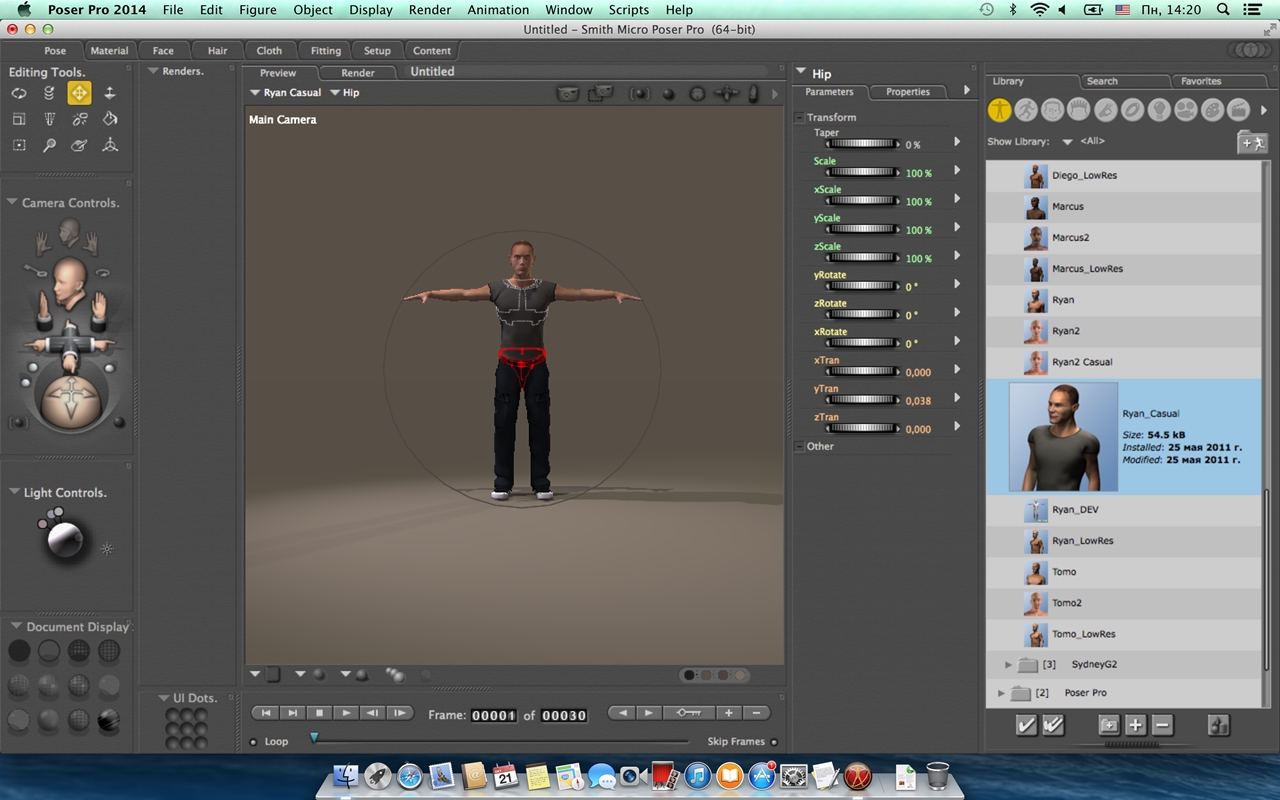Select the Translate In/Out tool
Viewport: 1280px width, 800px height.
[x=110, y=93]
